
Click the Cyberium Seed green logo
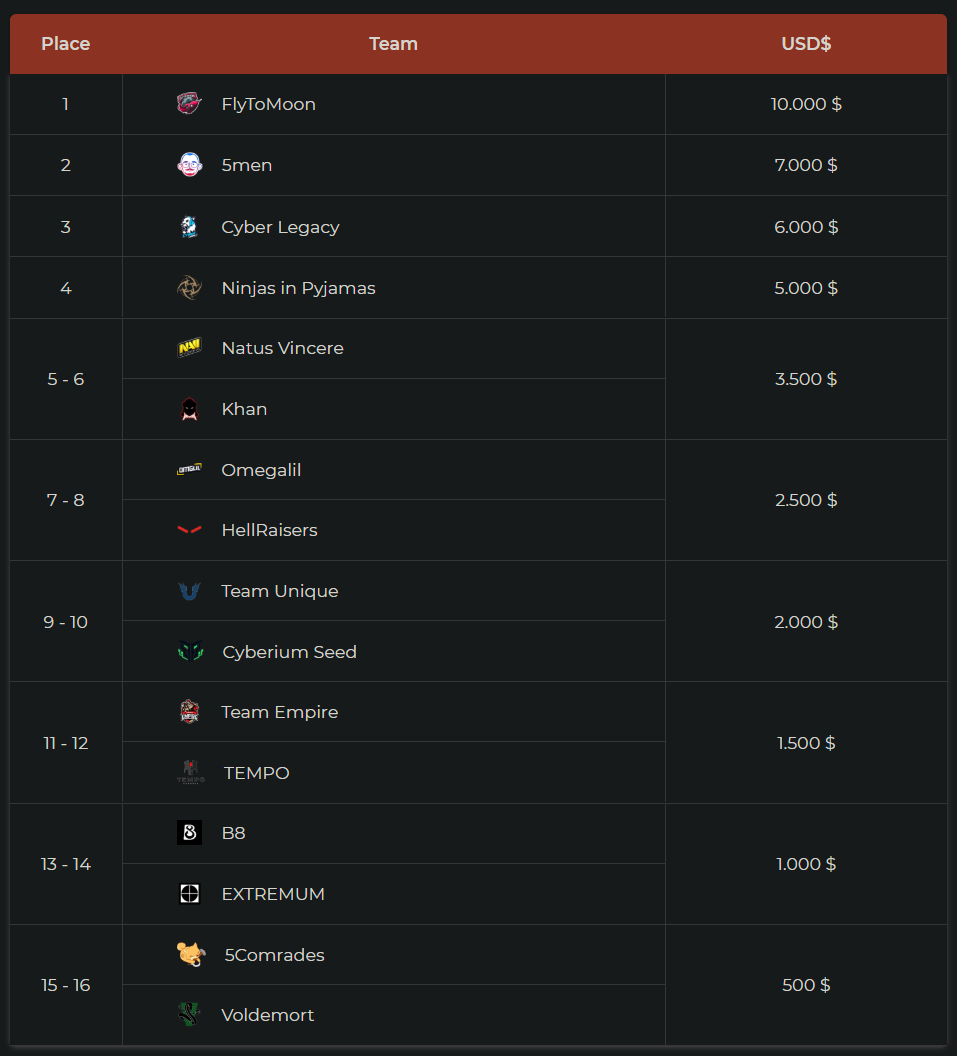pos(190,652)
